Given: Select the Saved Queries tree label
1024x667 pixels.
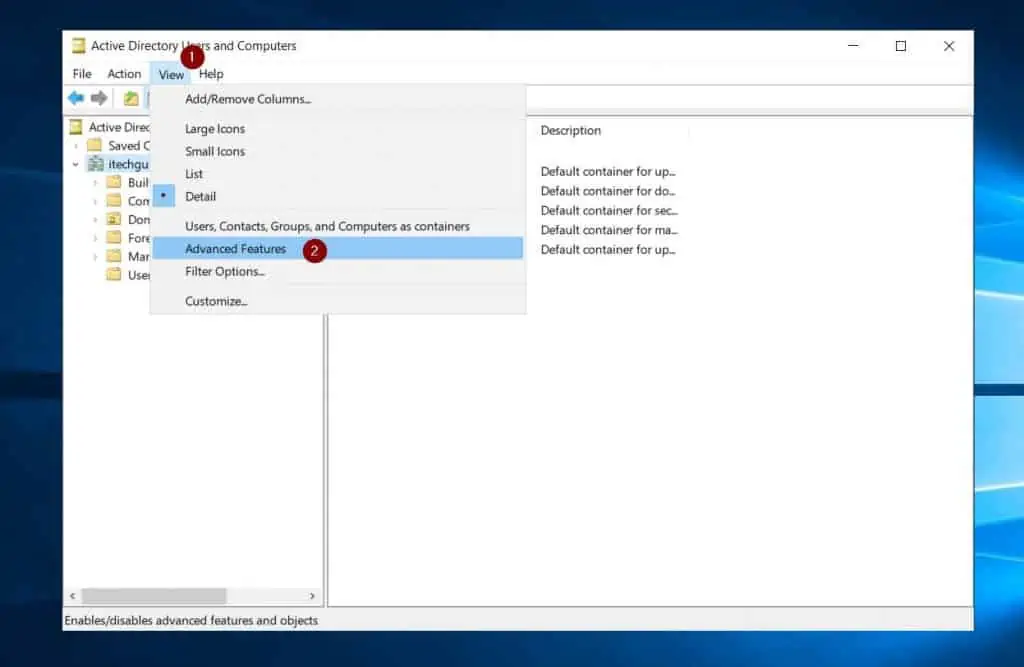Looking at the screenshot, I should [x=129, y=146].
